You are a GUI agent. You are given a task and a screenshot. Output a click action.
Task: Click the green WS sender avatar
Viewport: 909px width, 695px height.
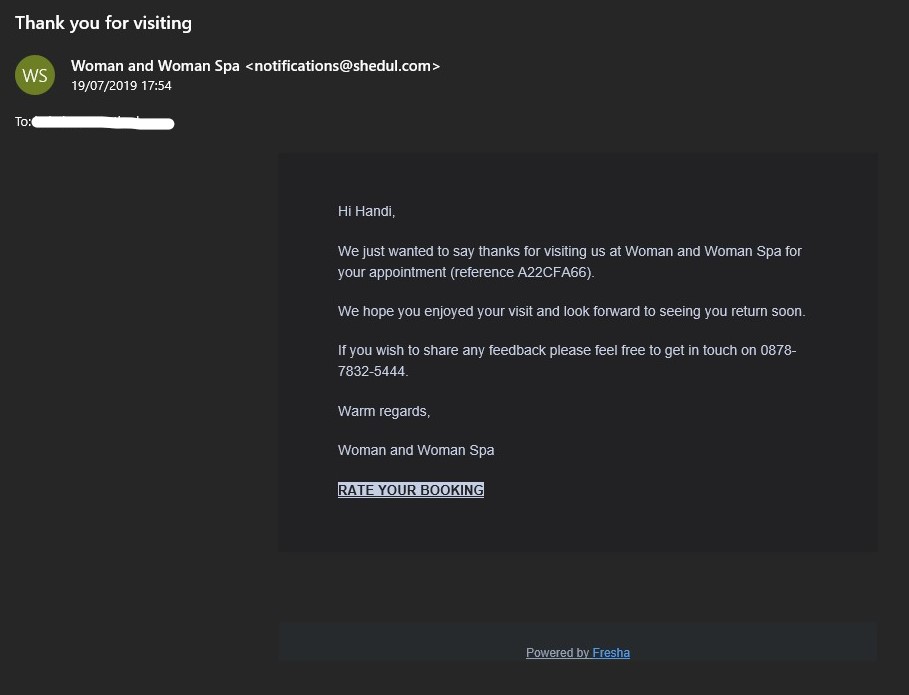[35, 75]
